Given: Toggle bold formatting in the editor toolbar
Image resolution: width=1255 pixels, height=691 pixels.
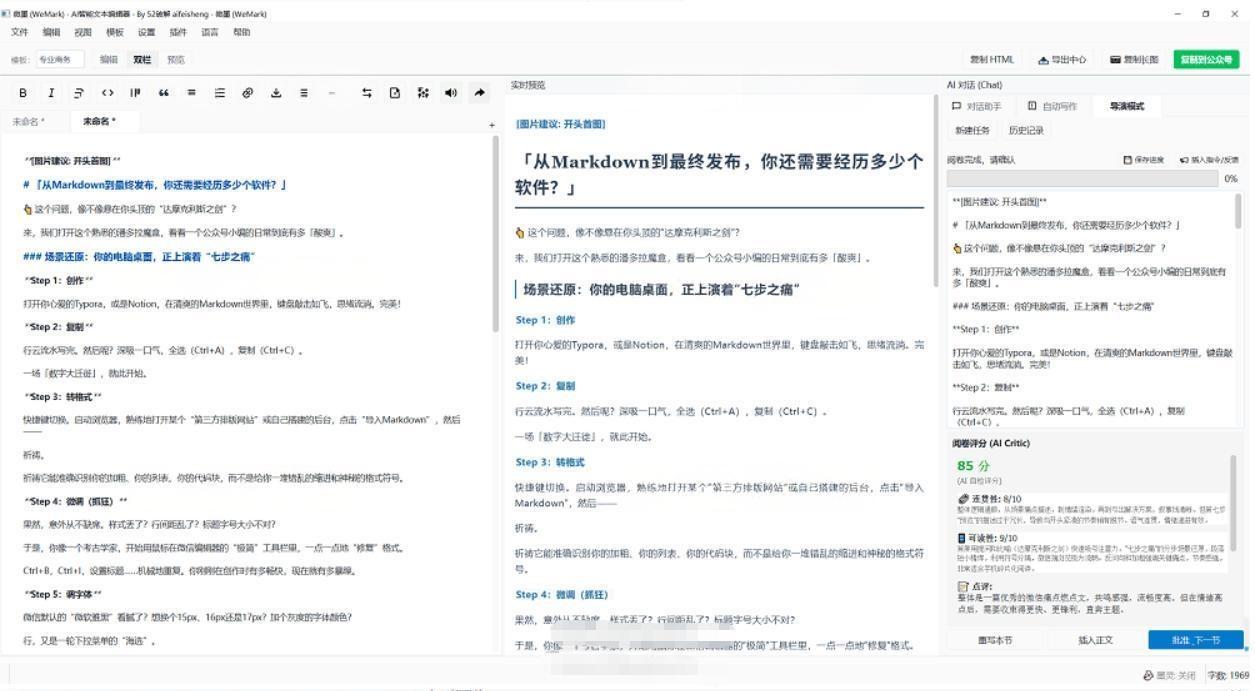Looking at the screenshot, I should pyautogui.click(x=23, y=92).
